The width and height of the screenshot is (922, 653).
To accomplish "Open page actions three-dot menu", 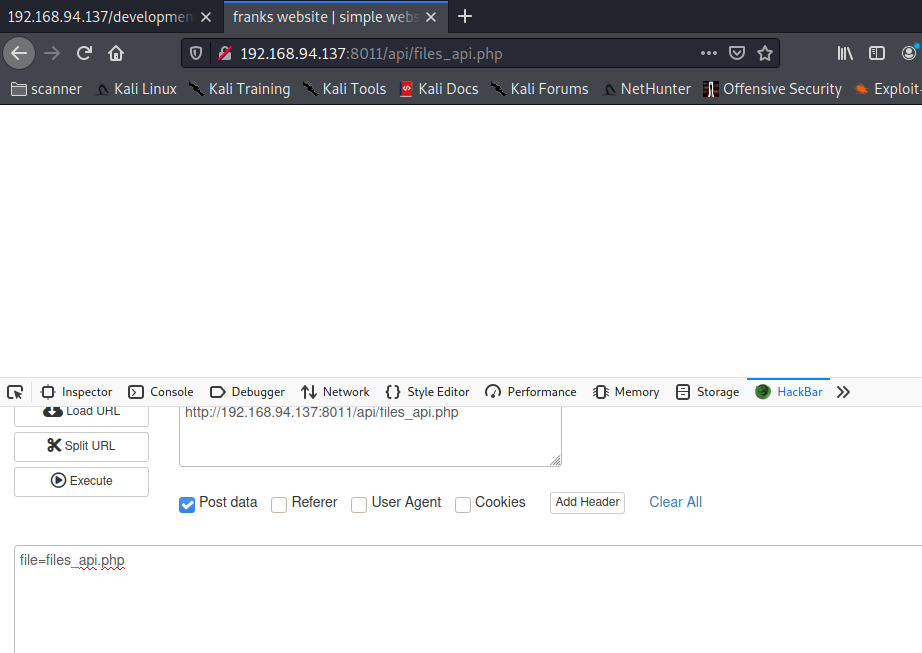I will (709, 53).
